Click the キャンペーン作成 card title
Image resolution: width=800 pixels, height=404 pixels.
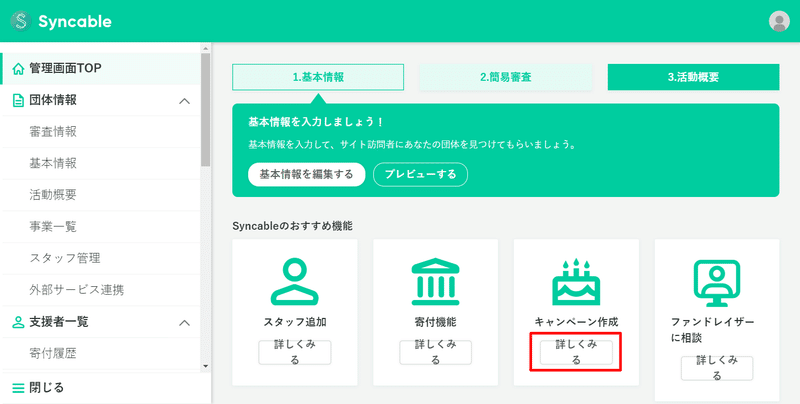click(x=576, y=322)
